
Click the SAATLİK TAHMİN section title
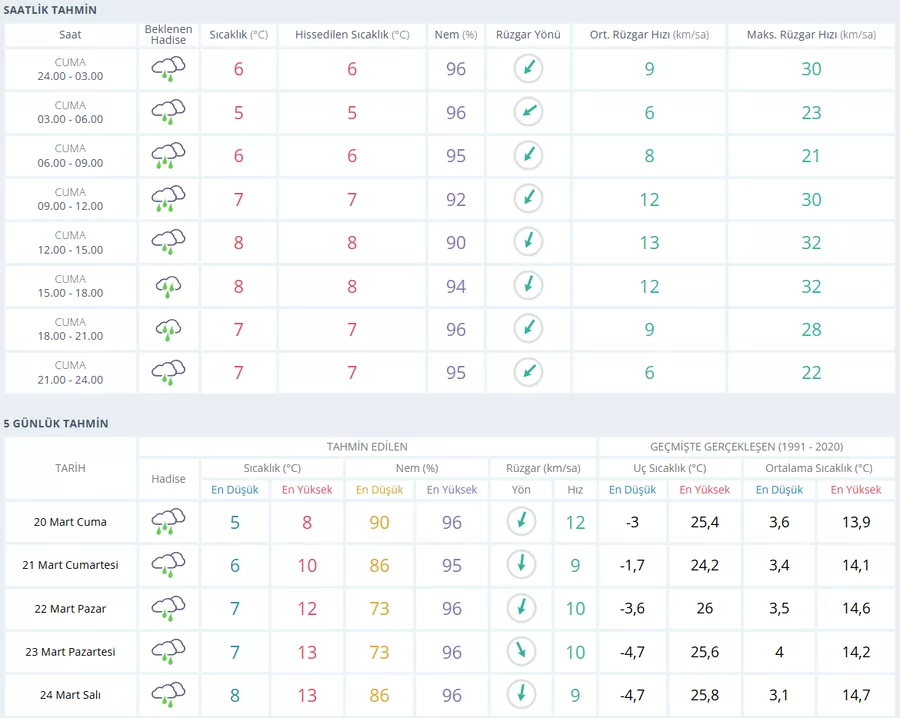(x=50, y=9)
